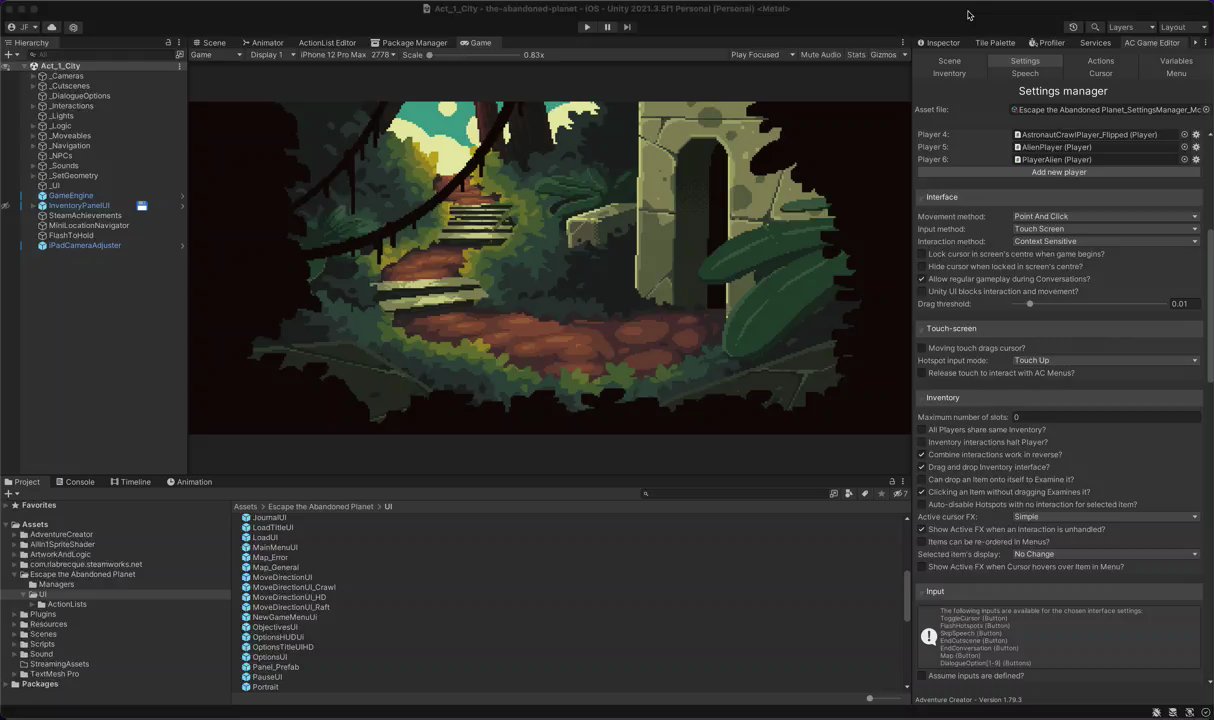Toggle Mute Audio in Game view
Viewport: 1214px width, 720px height.
point(821,55)
